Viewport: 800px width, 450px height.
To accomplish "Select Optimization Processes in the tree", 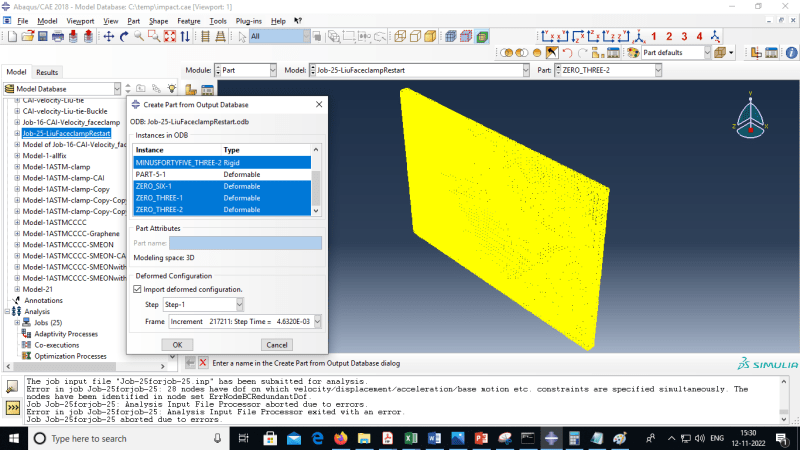I will tap(70, 356).
